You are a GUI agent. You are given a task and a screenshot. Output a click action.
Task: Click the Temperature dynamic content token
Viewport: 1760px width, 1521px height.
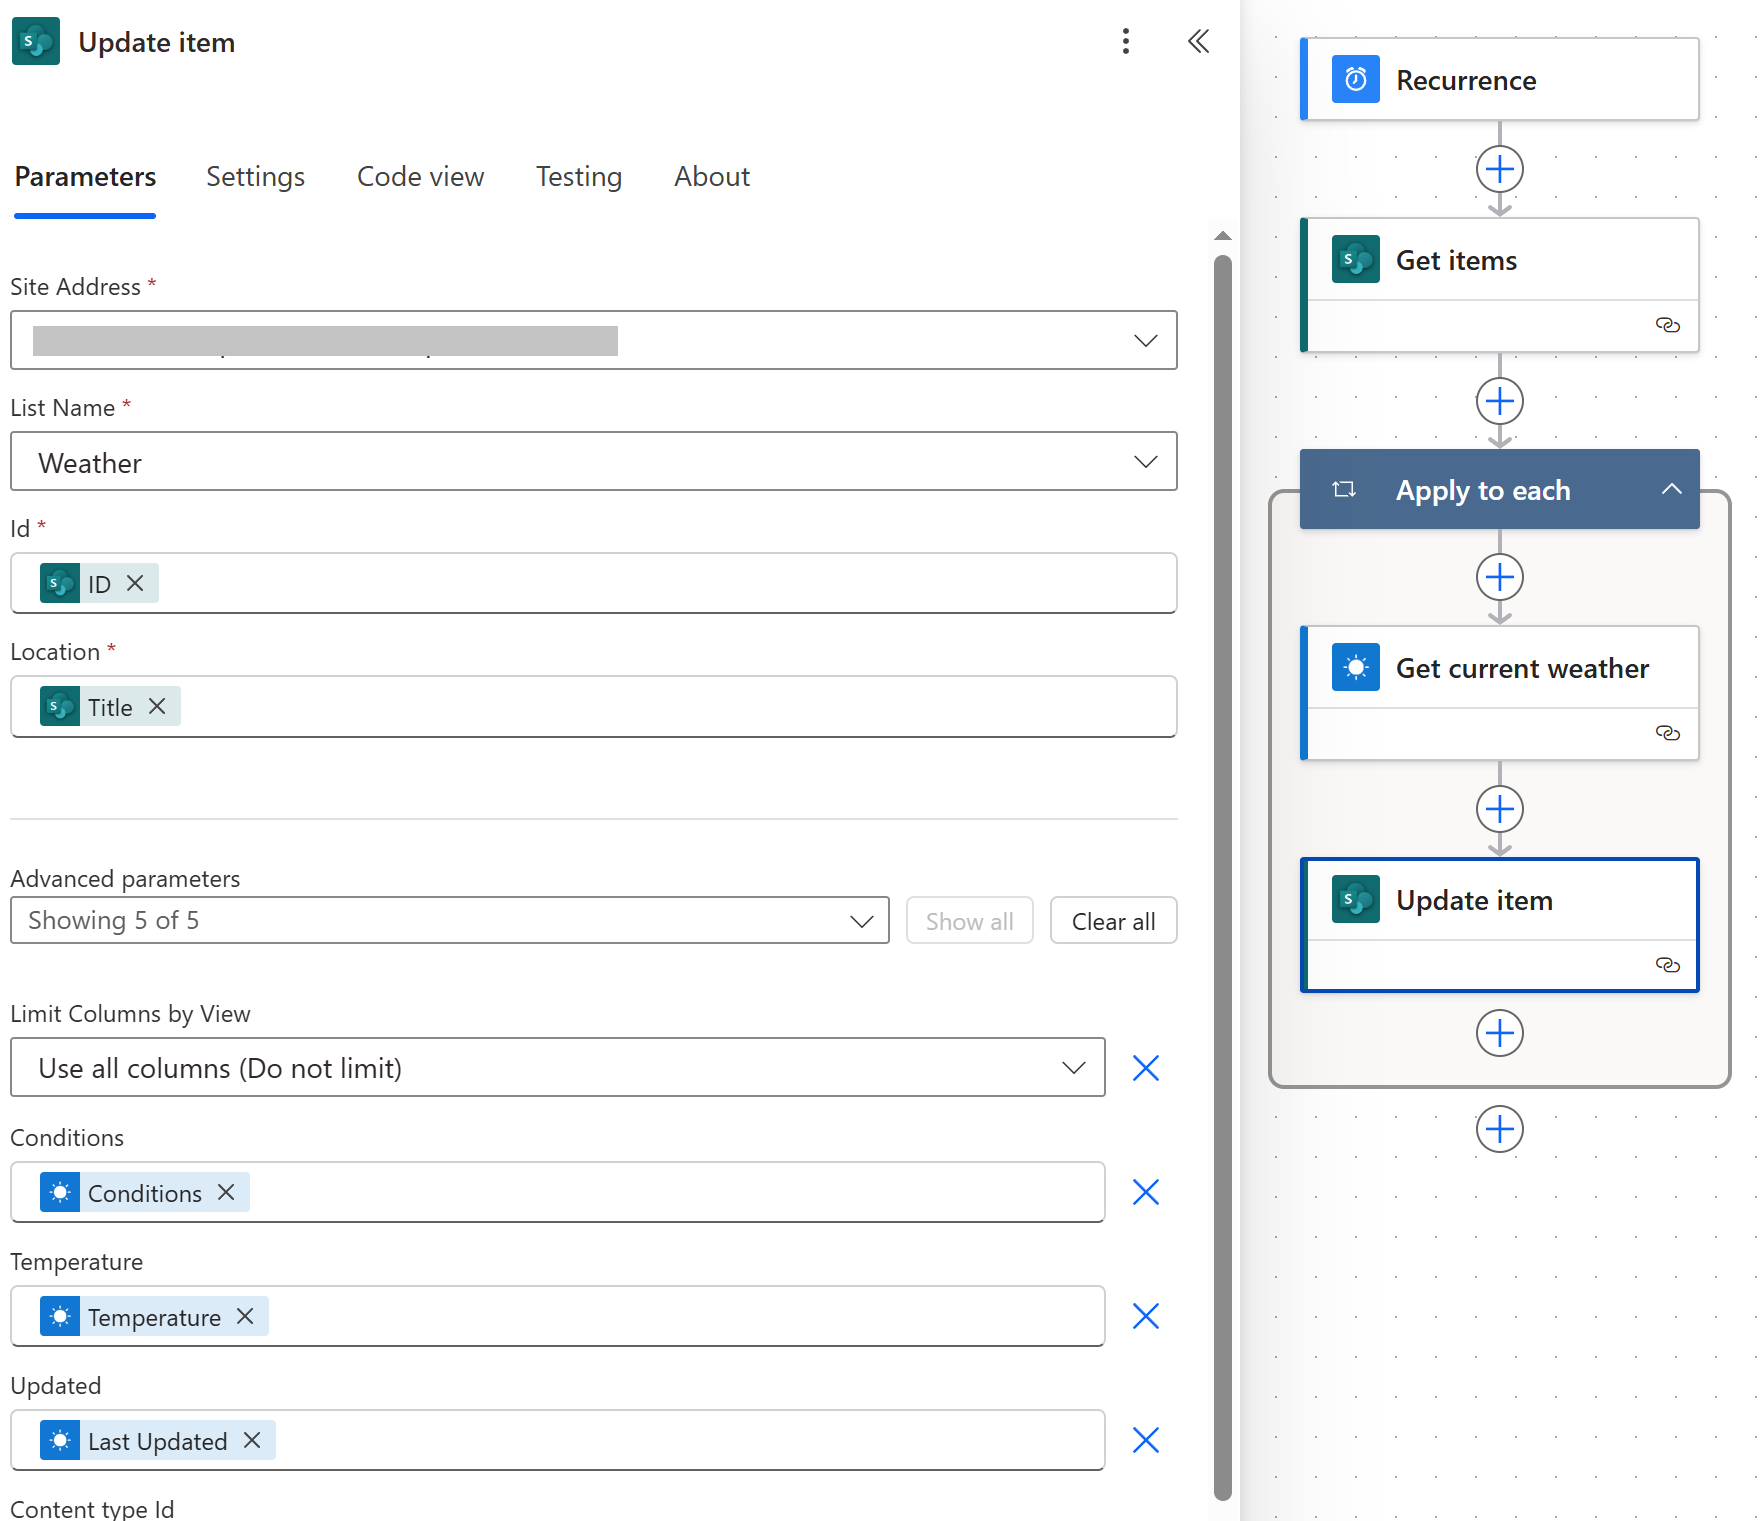[x=154, y=1317]
